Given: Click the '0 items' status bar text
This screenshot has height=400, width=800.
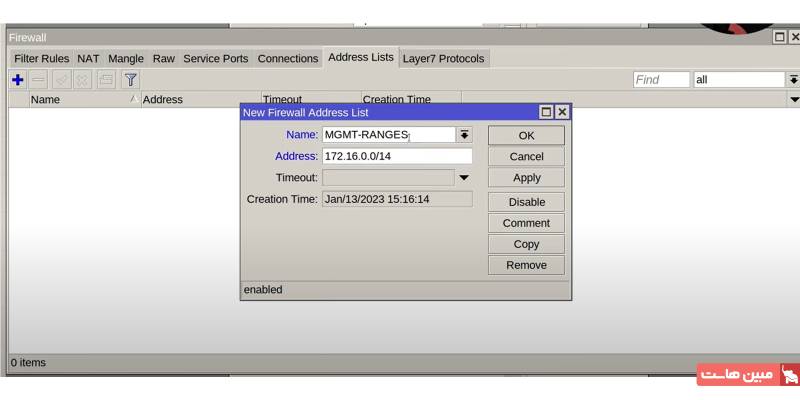Looking at the screenshot, I should [28, 363].
